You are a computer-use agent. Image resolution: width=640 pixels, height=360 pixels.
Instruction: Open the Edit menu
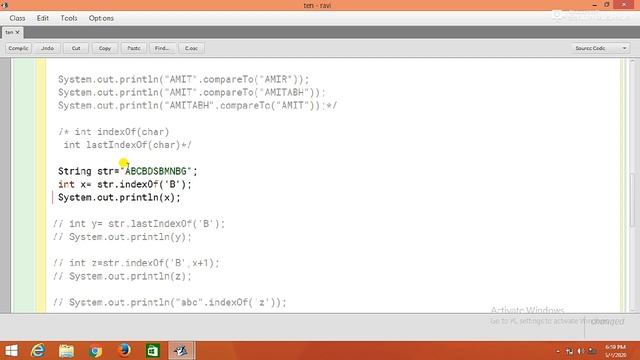42,18
